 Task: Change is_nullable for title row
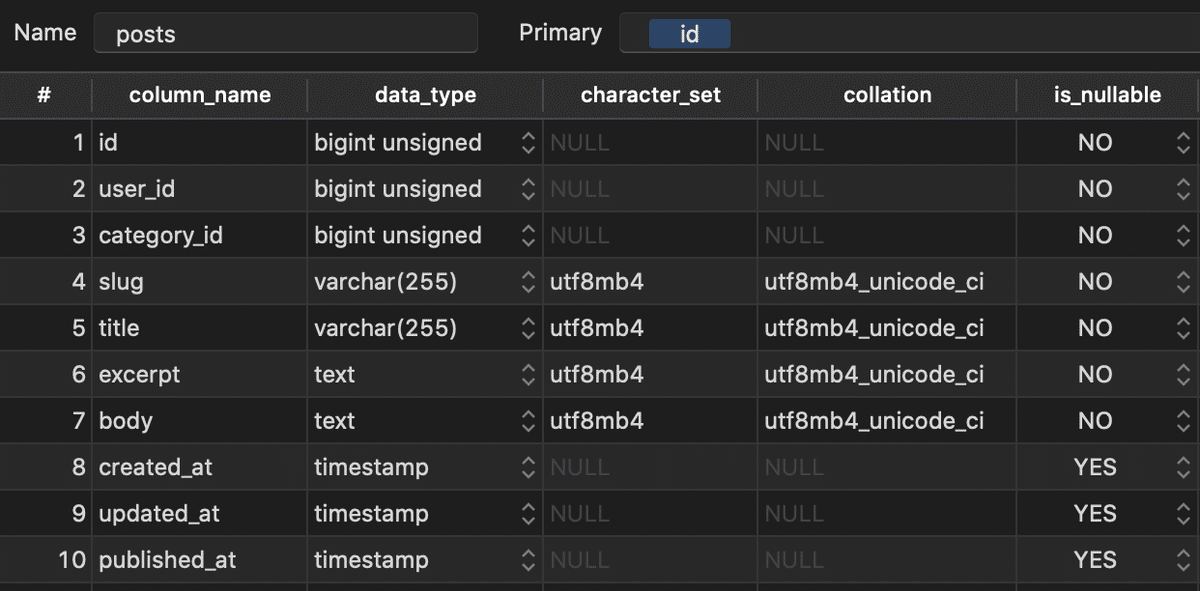[x=1184, y=328]
